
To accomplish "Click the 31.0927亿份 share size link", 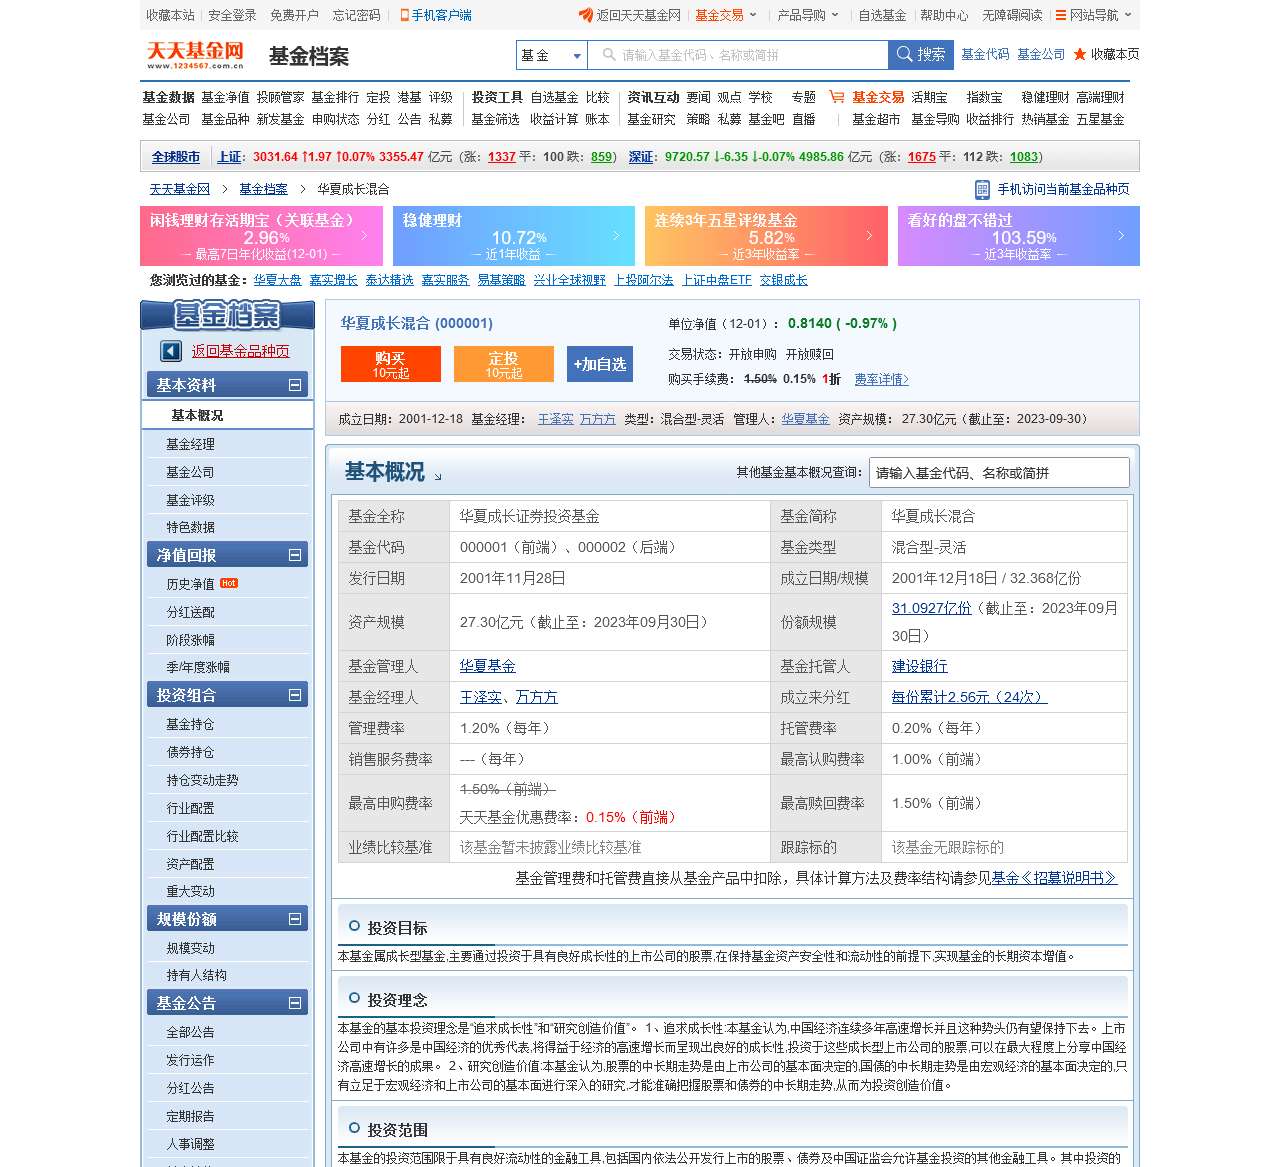I will click(x=932, y=608).
